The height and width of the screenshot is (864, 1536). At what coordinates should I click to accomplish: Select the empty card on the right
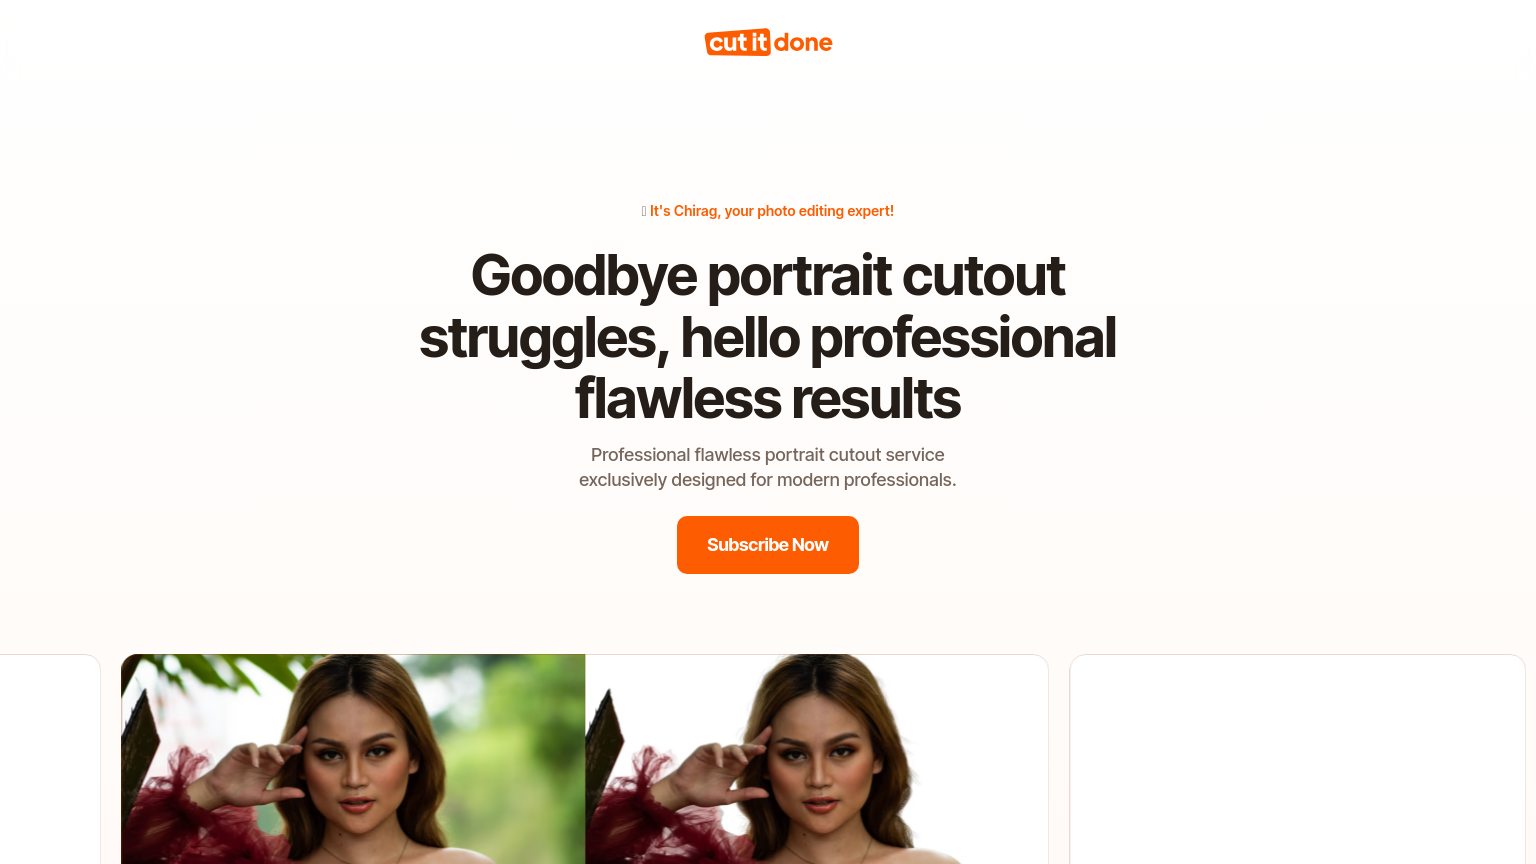pyautogui.click(x=1297, y=759)
